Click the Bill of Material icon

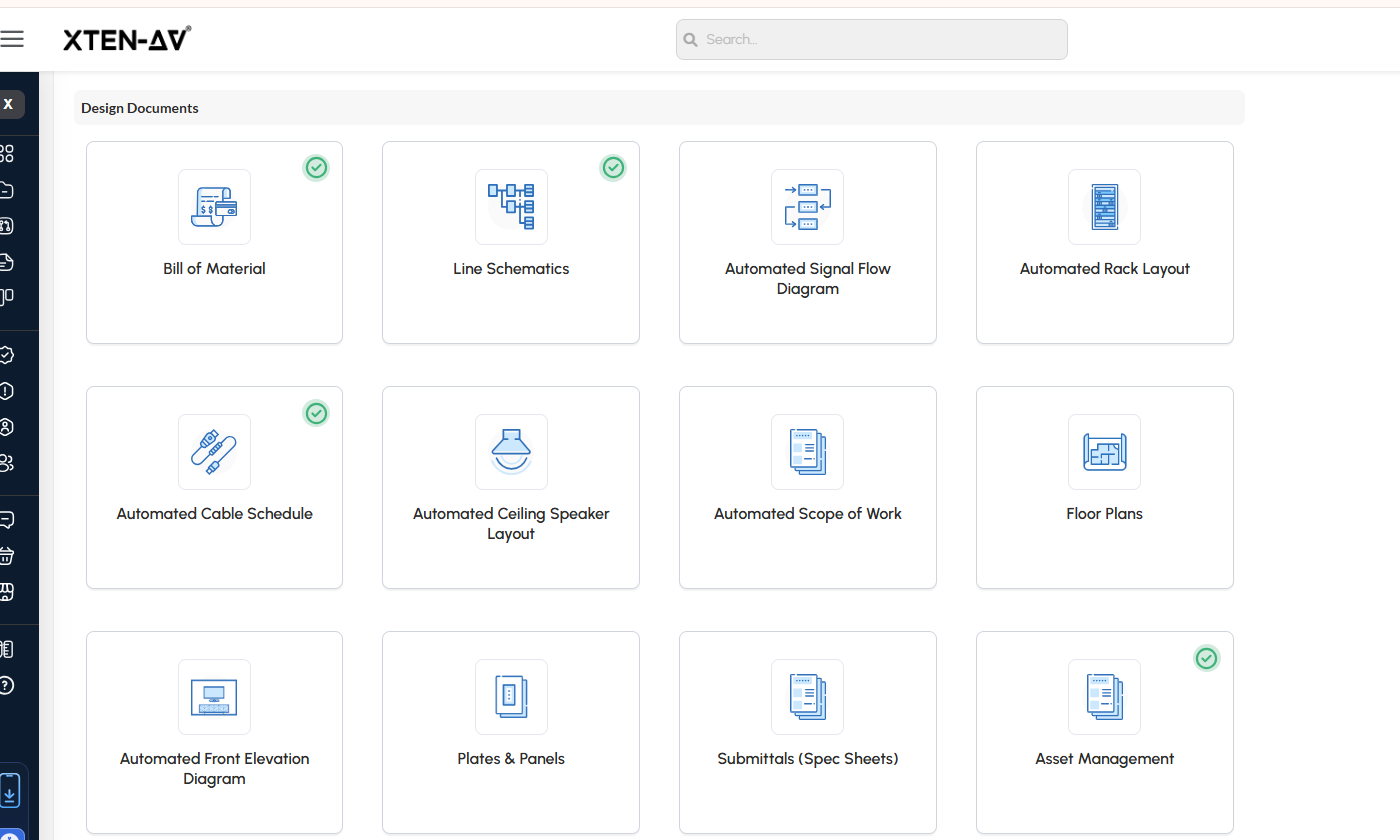coord(214,207)
